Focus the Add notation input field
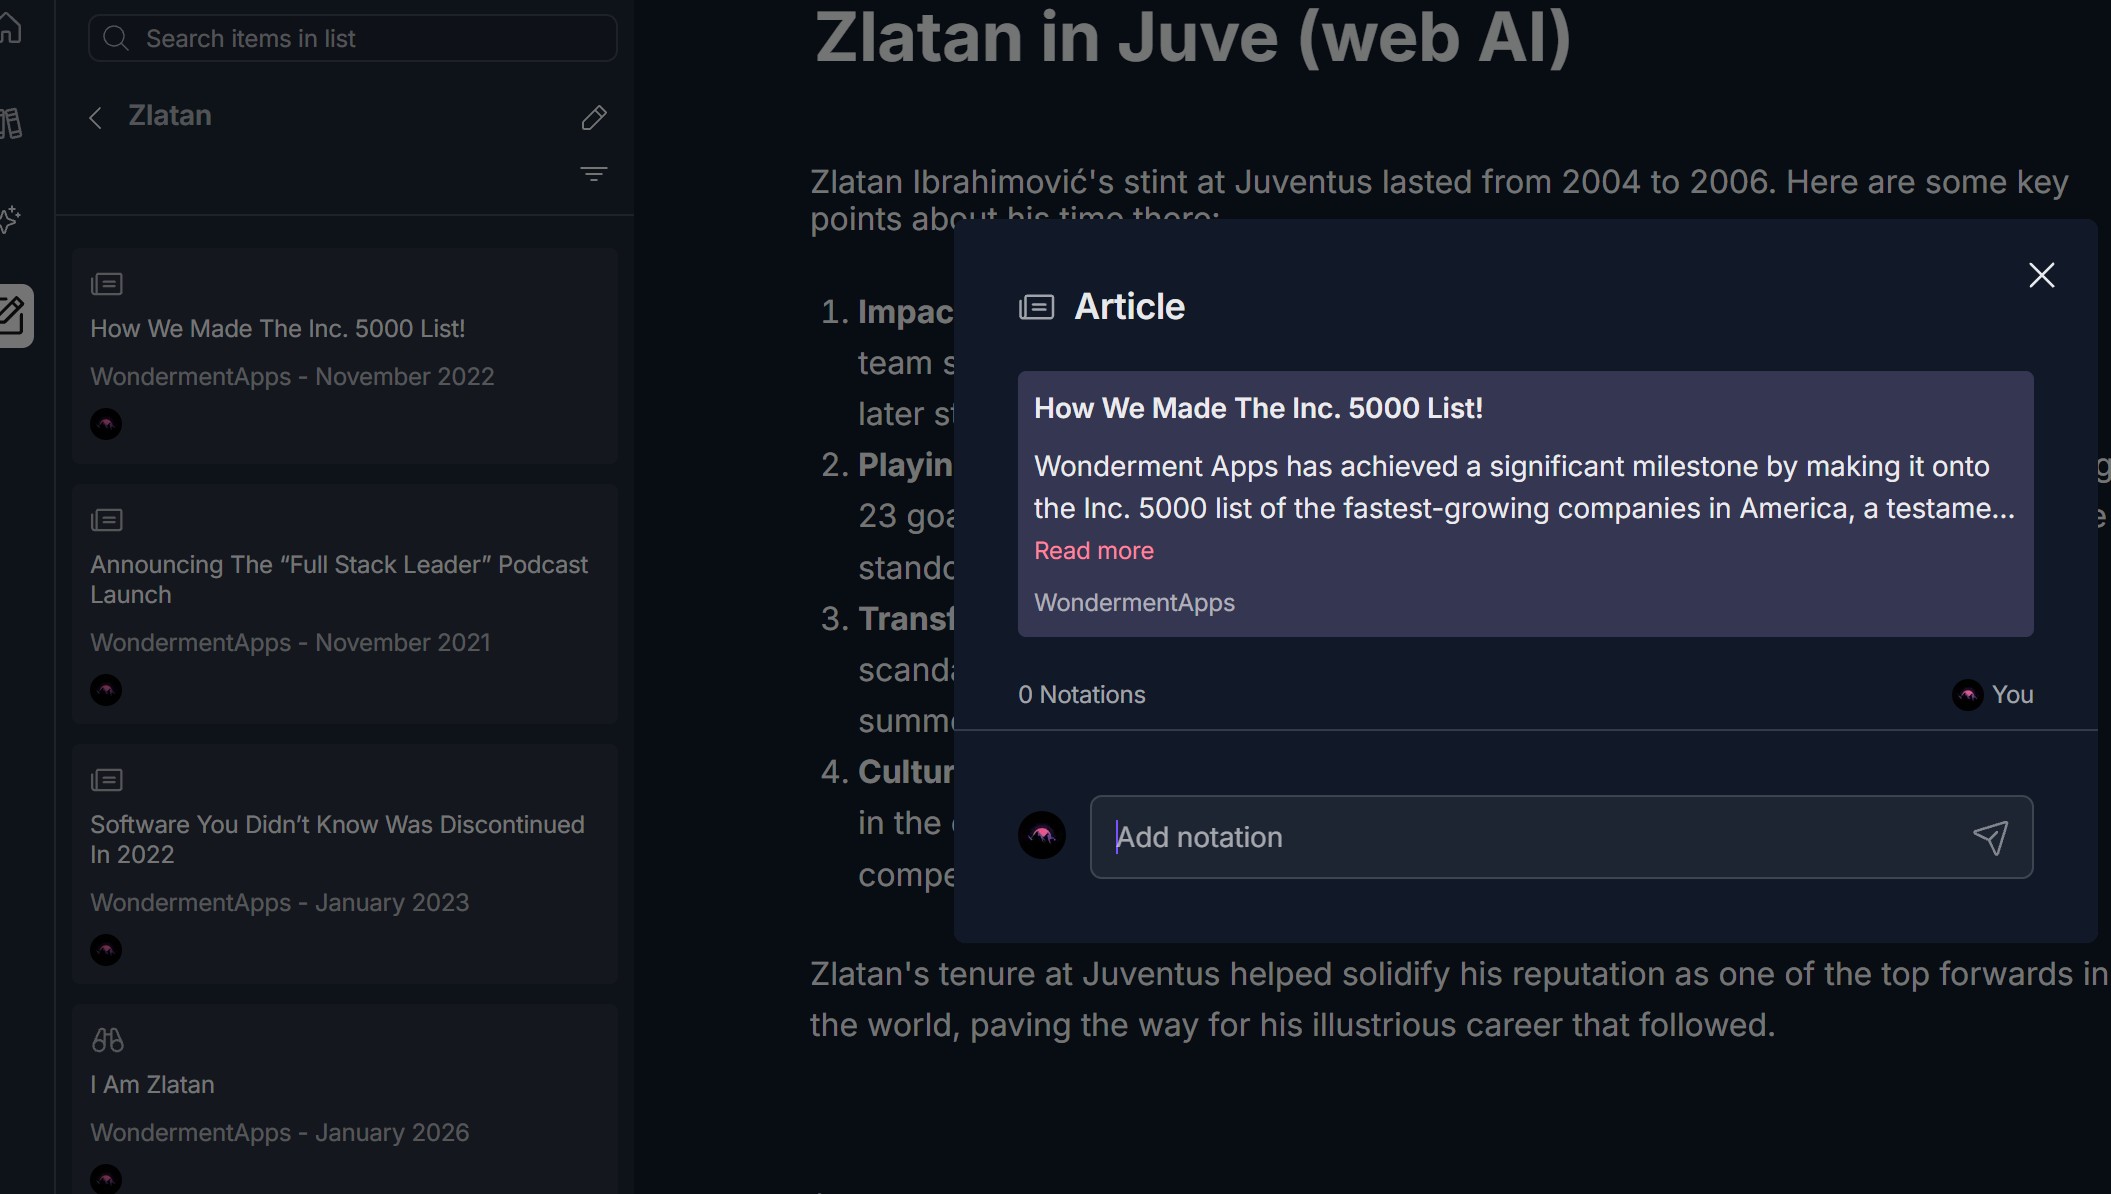Viewport: 2111px width, 1194px height. coord(1530,837)
